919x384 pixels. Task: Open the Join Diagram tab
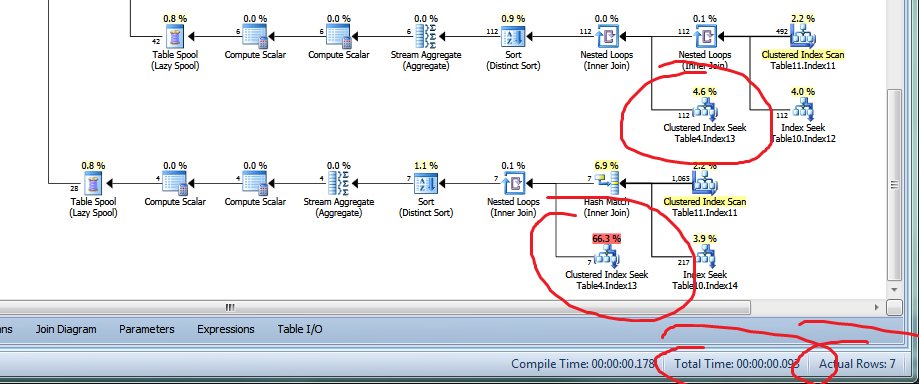click(66, 329)
